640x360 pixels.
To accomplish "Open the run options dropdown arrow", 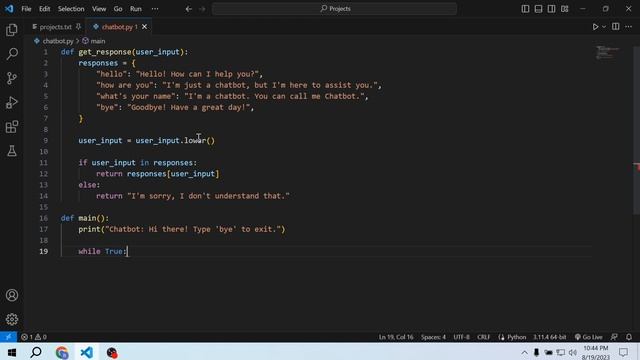I will click(604, 27).
